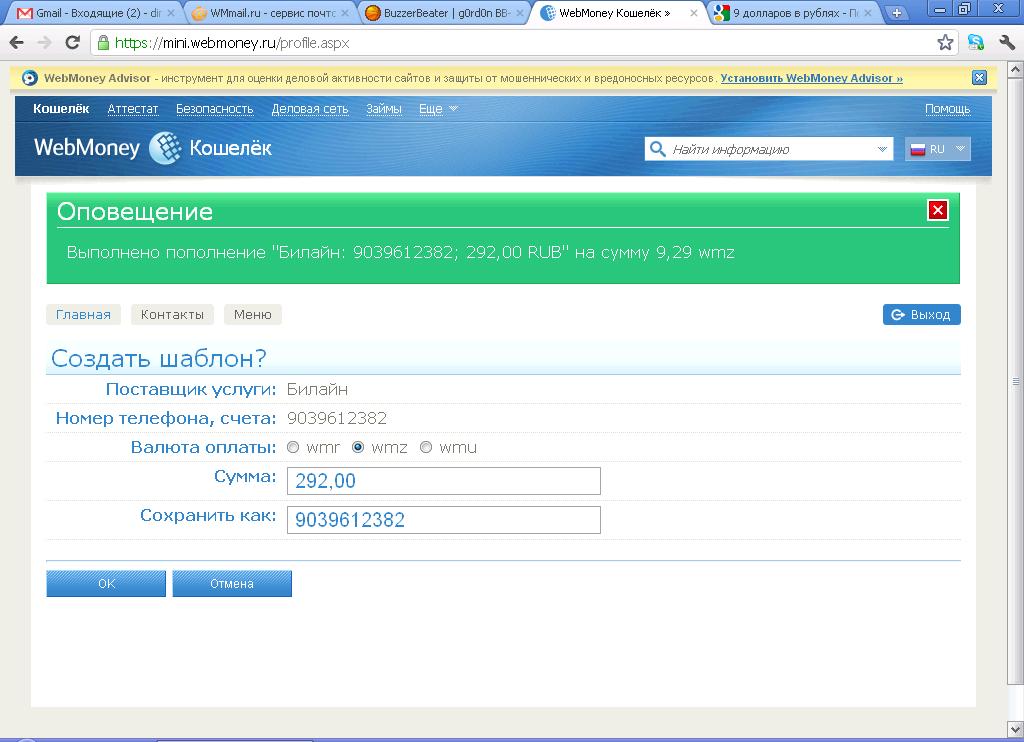Open the Skype extension icon
This screenshot has height=742, width=1024.
[x=976, y=43]
